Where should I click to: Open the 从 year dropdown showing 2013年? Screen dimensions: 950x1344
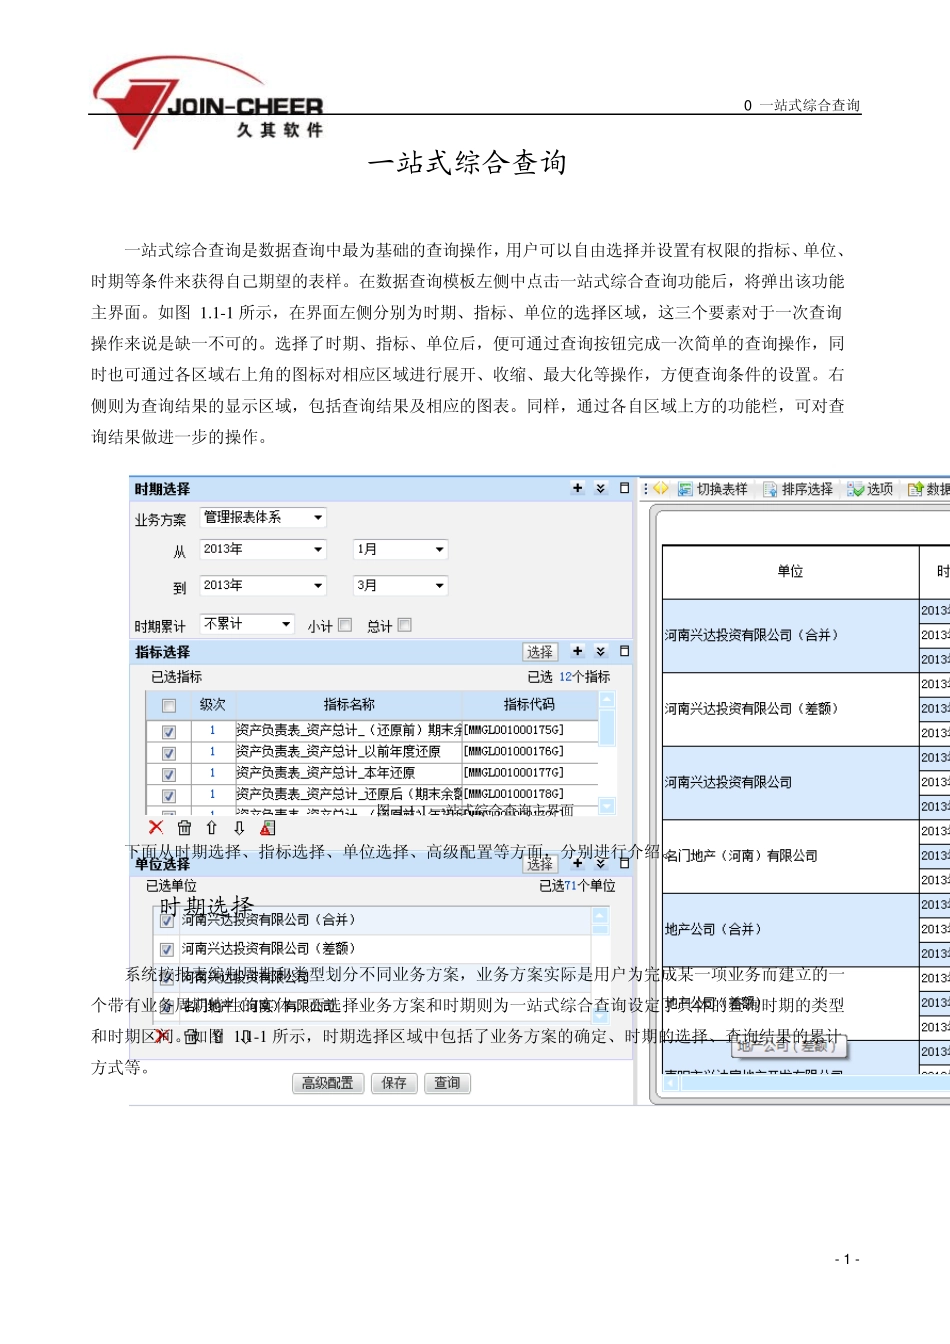click(x=263, y=549)
